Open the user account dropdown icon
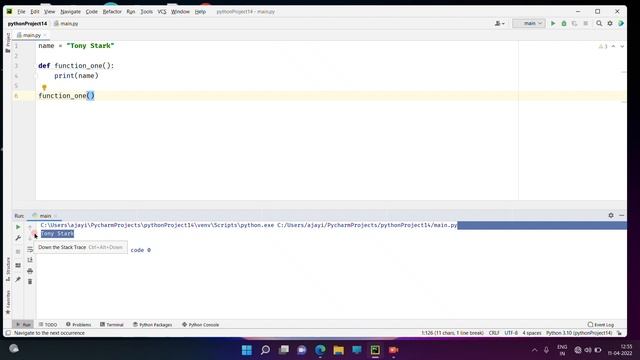 coord(500,24)
